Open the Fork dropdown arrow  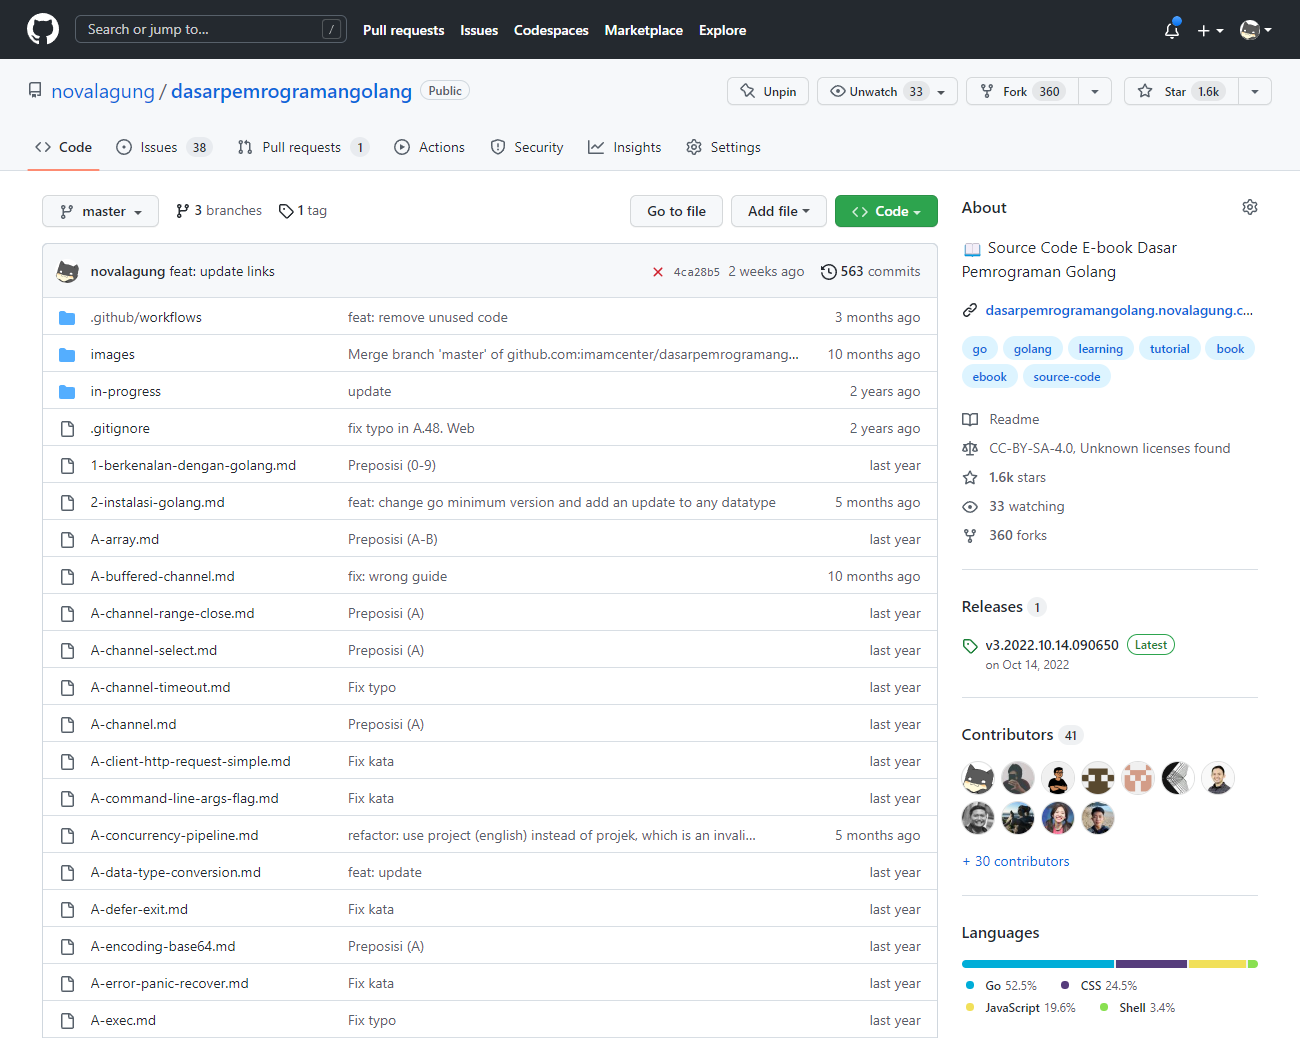coord(1095,91)
